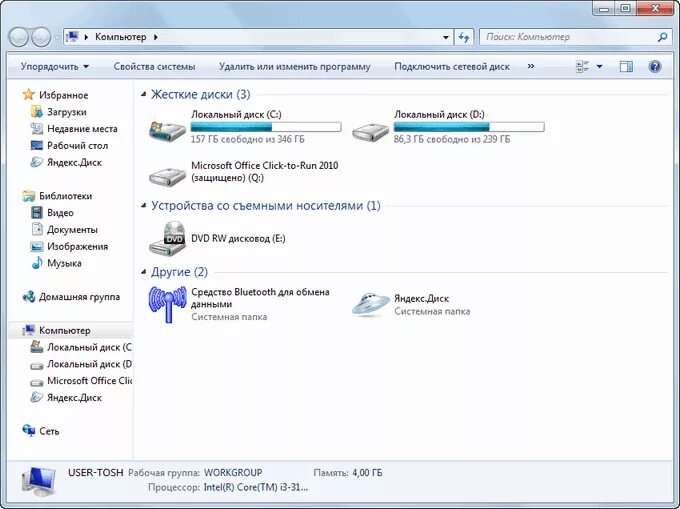Click the computer icon in details pane
Image resolution: width=680 pixels, height=509 pixels.
click(39, 481)
